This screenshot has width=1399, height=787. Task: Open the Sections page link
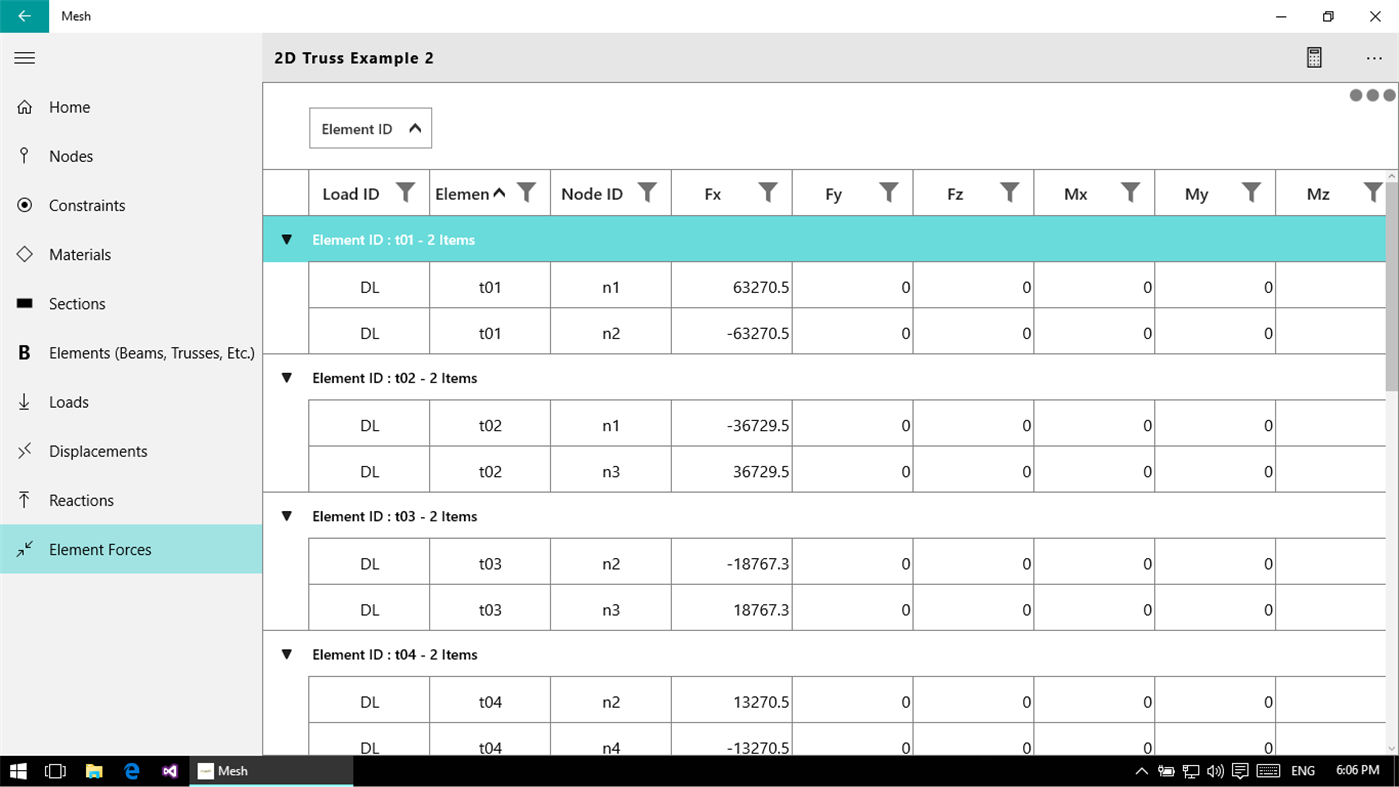coord(77,303)
